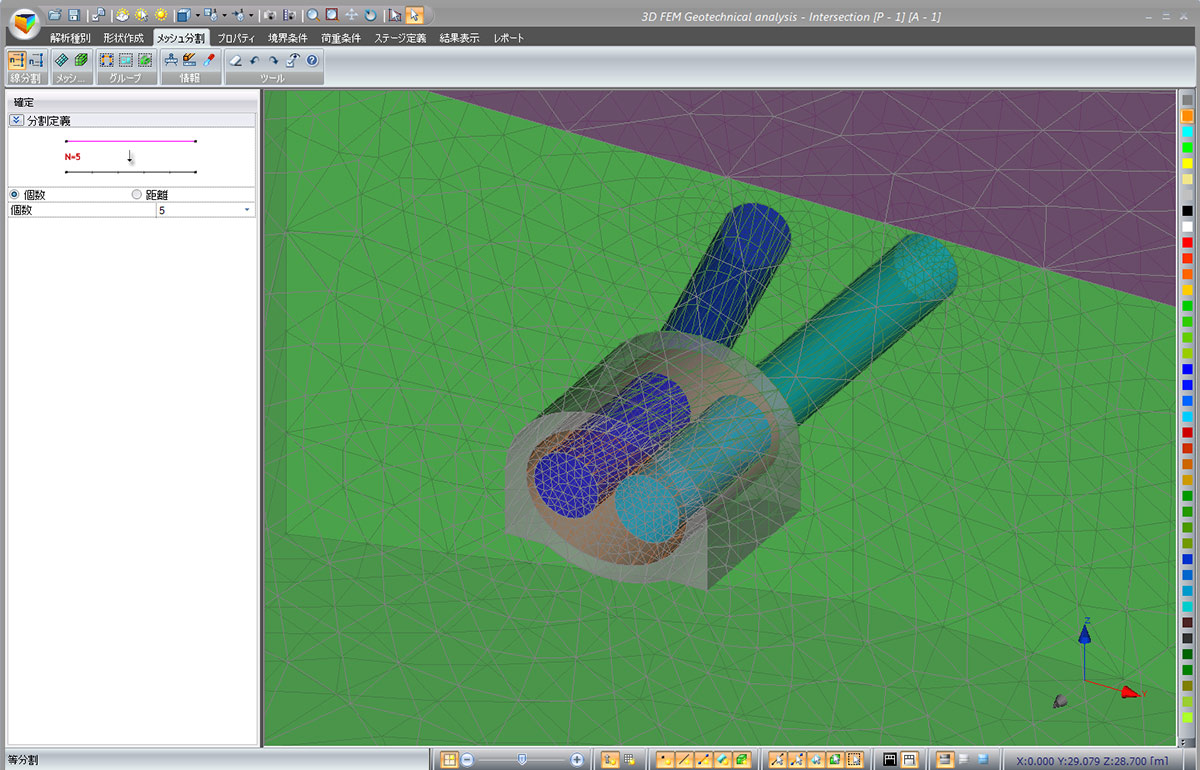Open the レポート tab
The height and width of the screenshot is (770, 1200).
tap(508, 38)
